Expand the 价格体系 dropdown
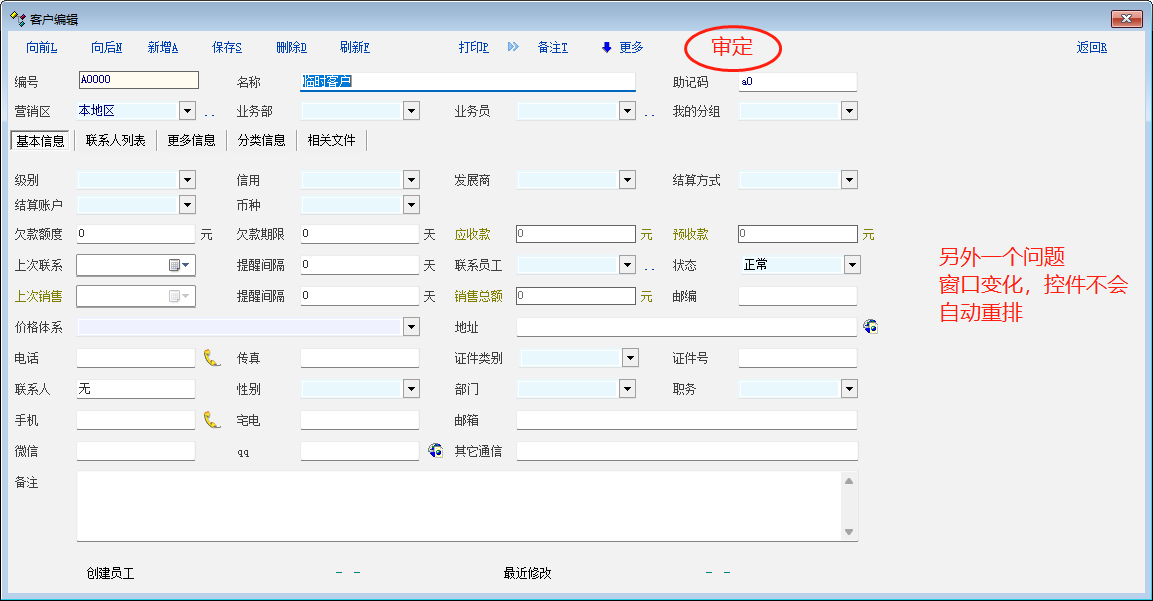Viewport: 1153px width, 601px height. [x=411, y=327]
